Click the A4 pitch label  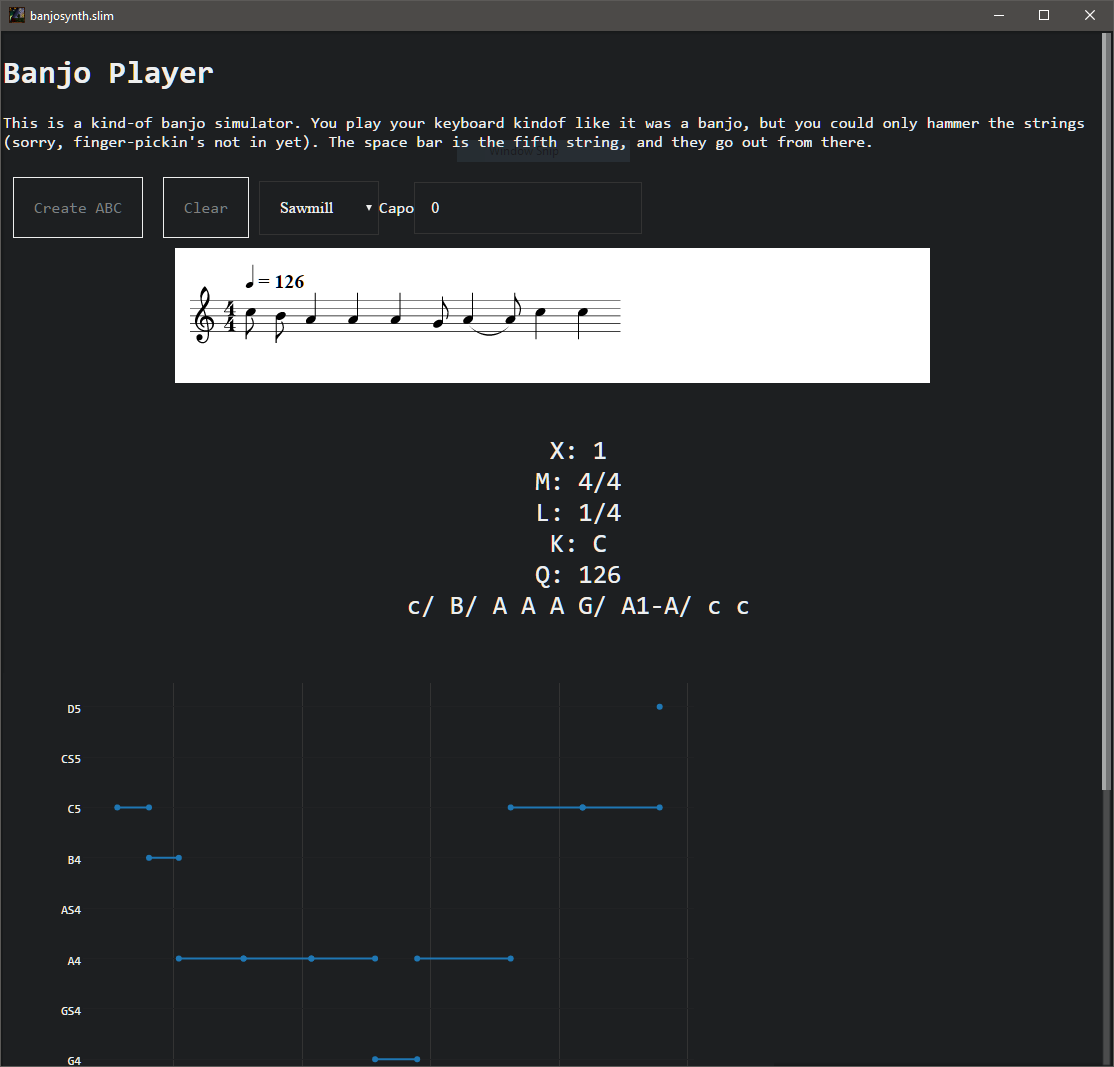(73, 960)
